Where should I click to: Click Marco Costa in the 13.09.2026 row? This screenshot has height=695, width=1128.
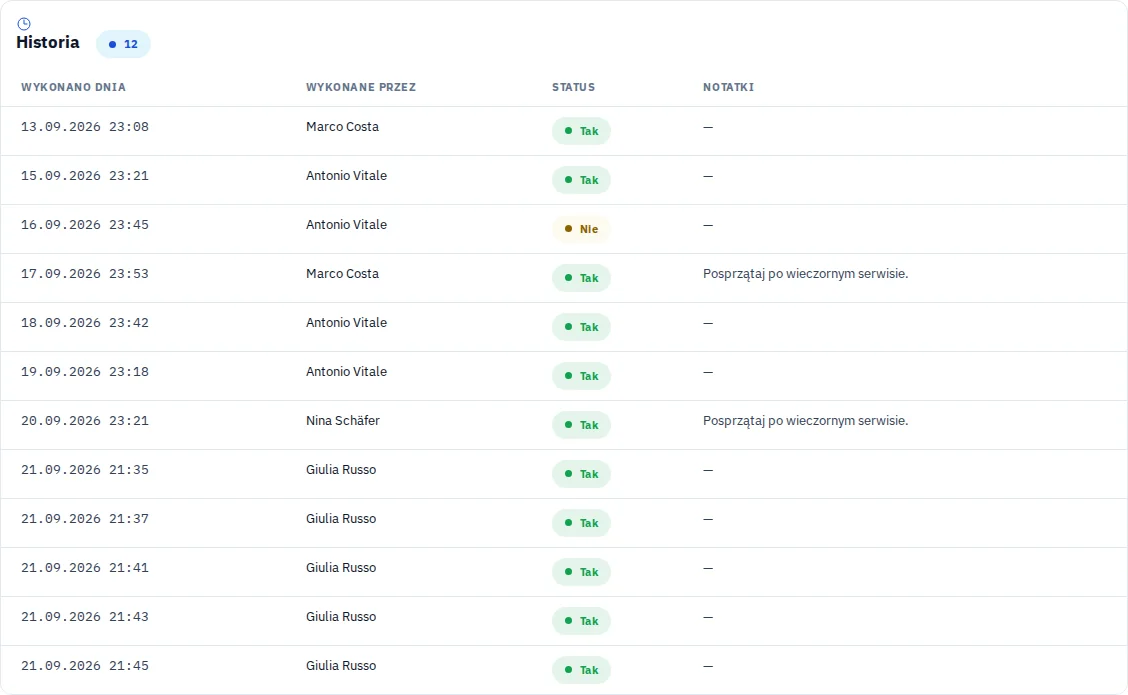pyautogui.click(x=342, y=127)
